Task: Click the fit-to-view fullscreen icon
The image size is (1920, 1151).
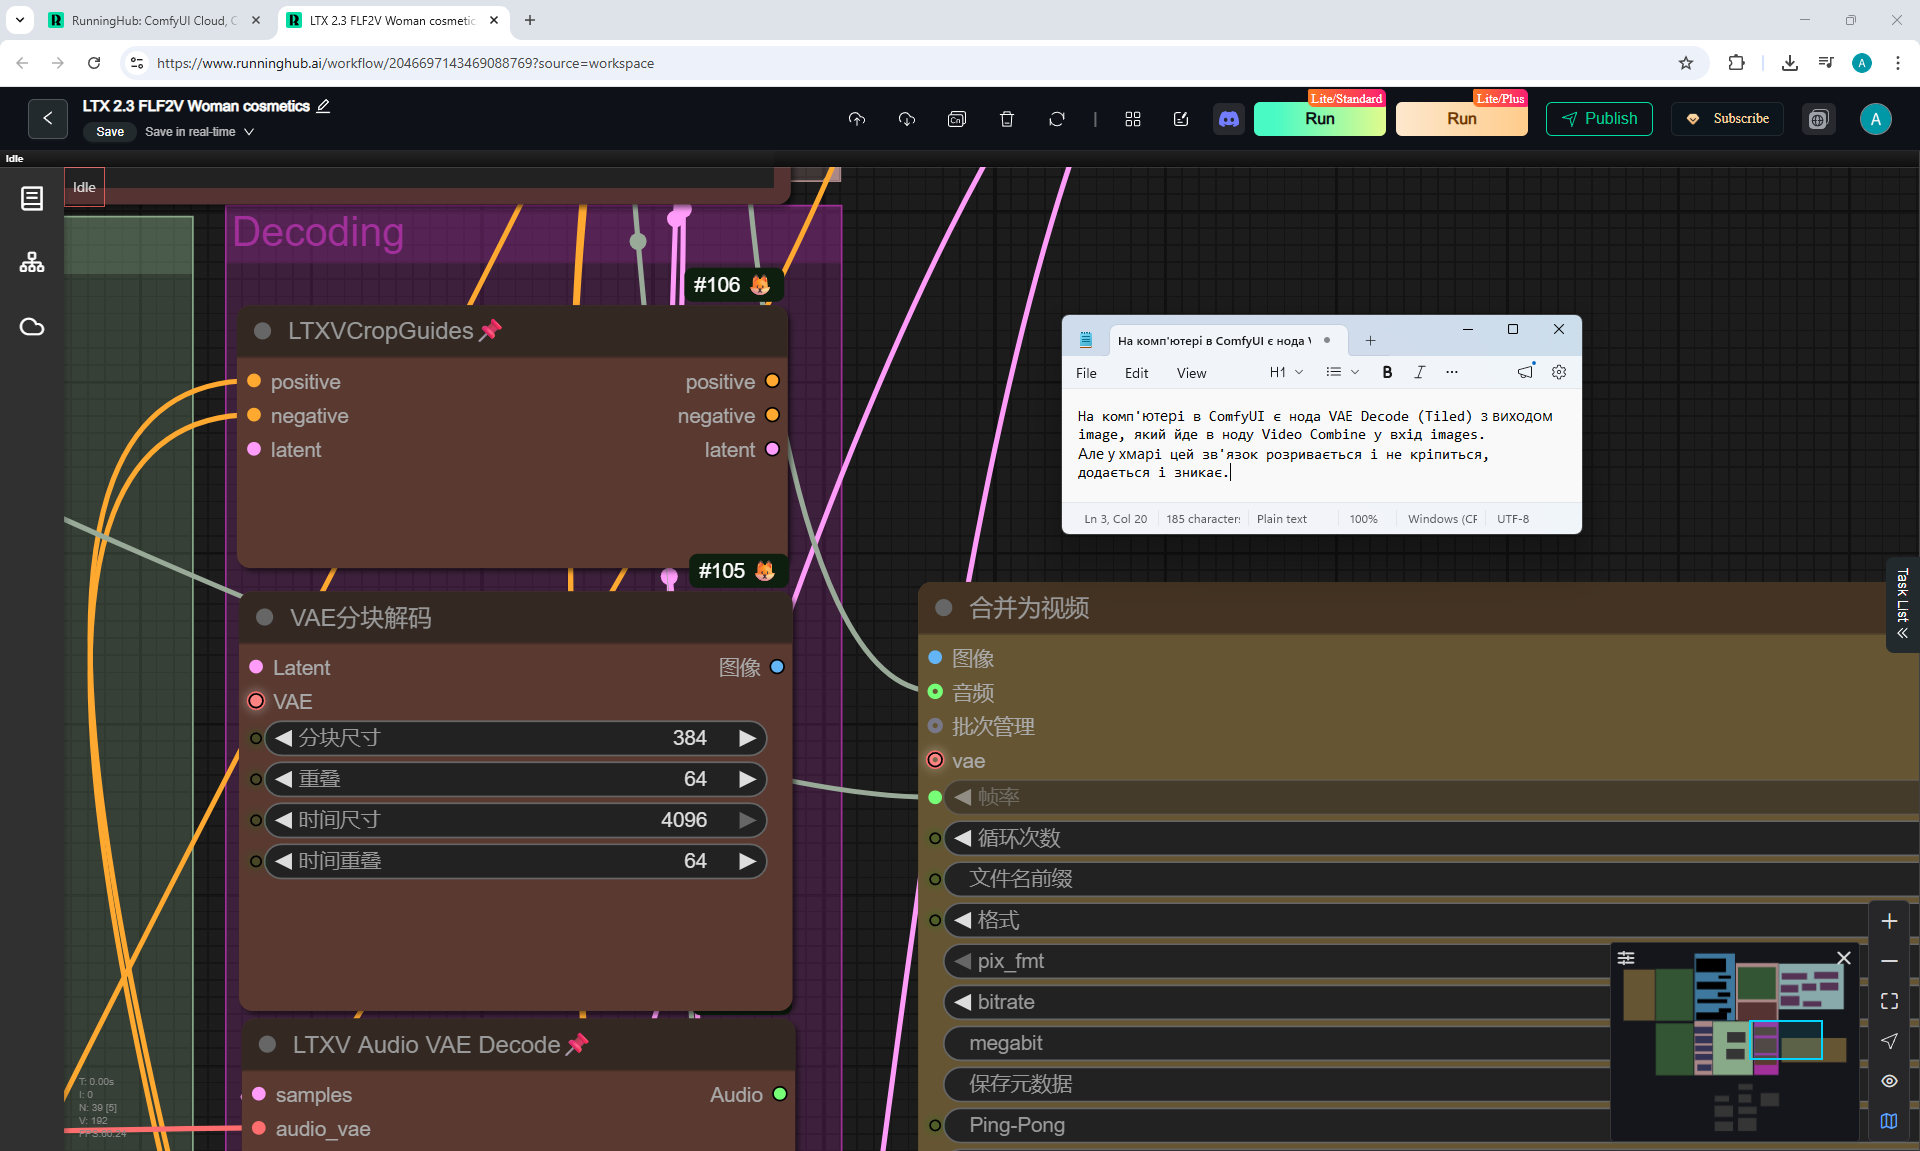Action: tap(1889, 1001)
